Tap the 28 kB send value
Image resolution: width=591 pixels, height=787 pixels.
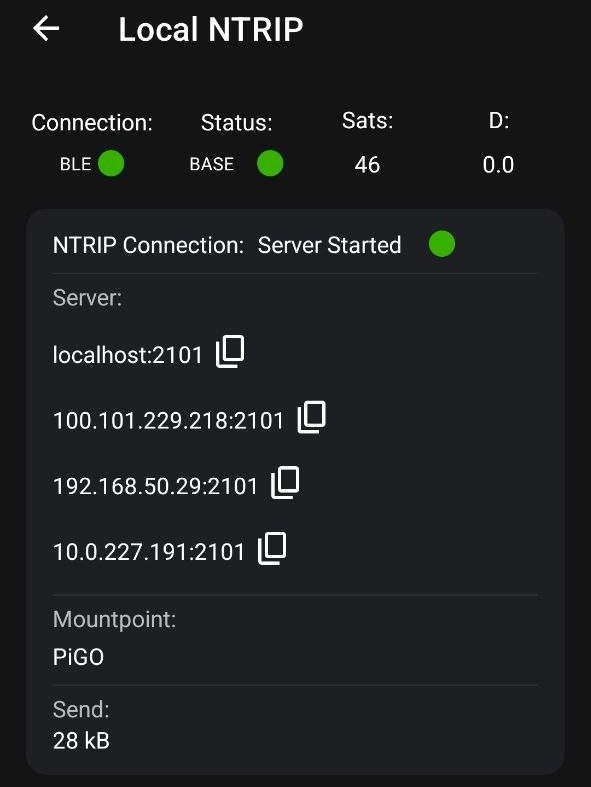[x=81, y=741]
